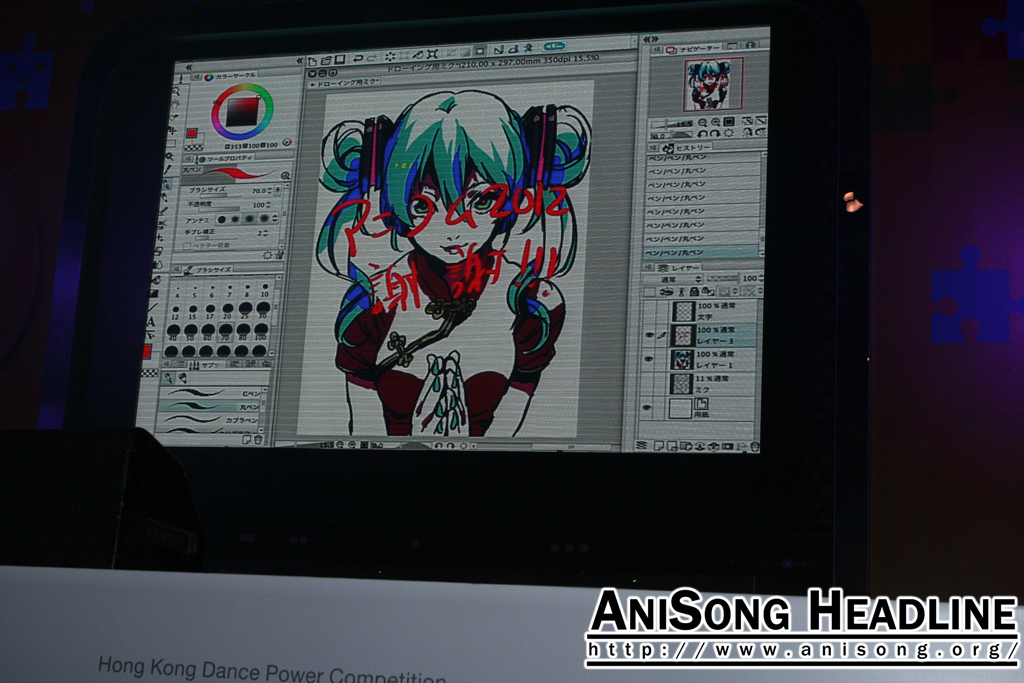Zoom in using Navigator plus magnifier

click(716, 122)
